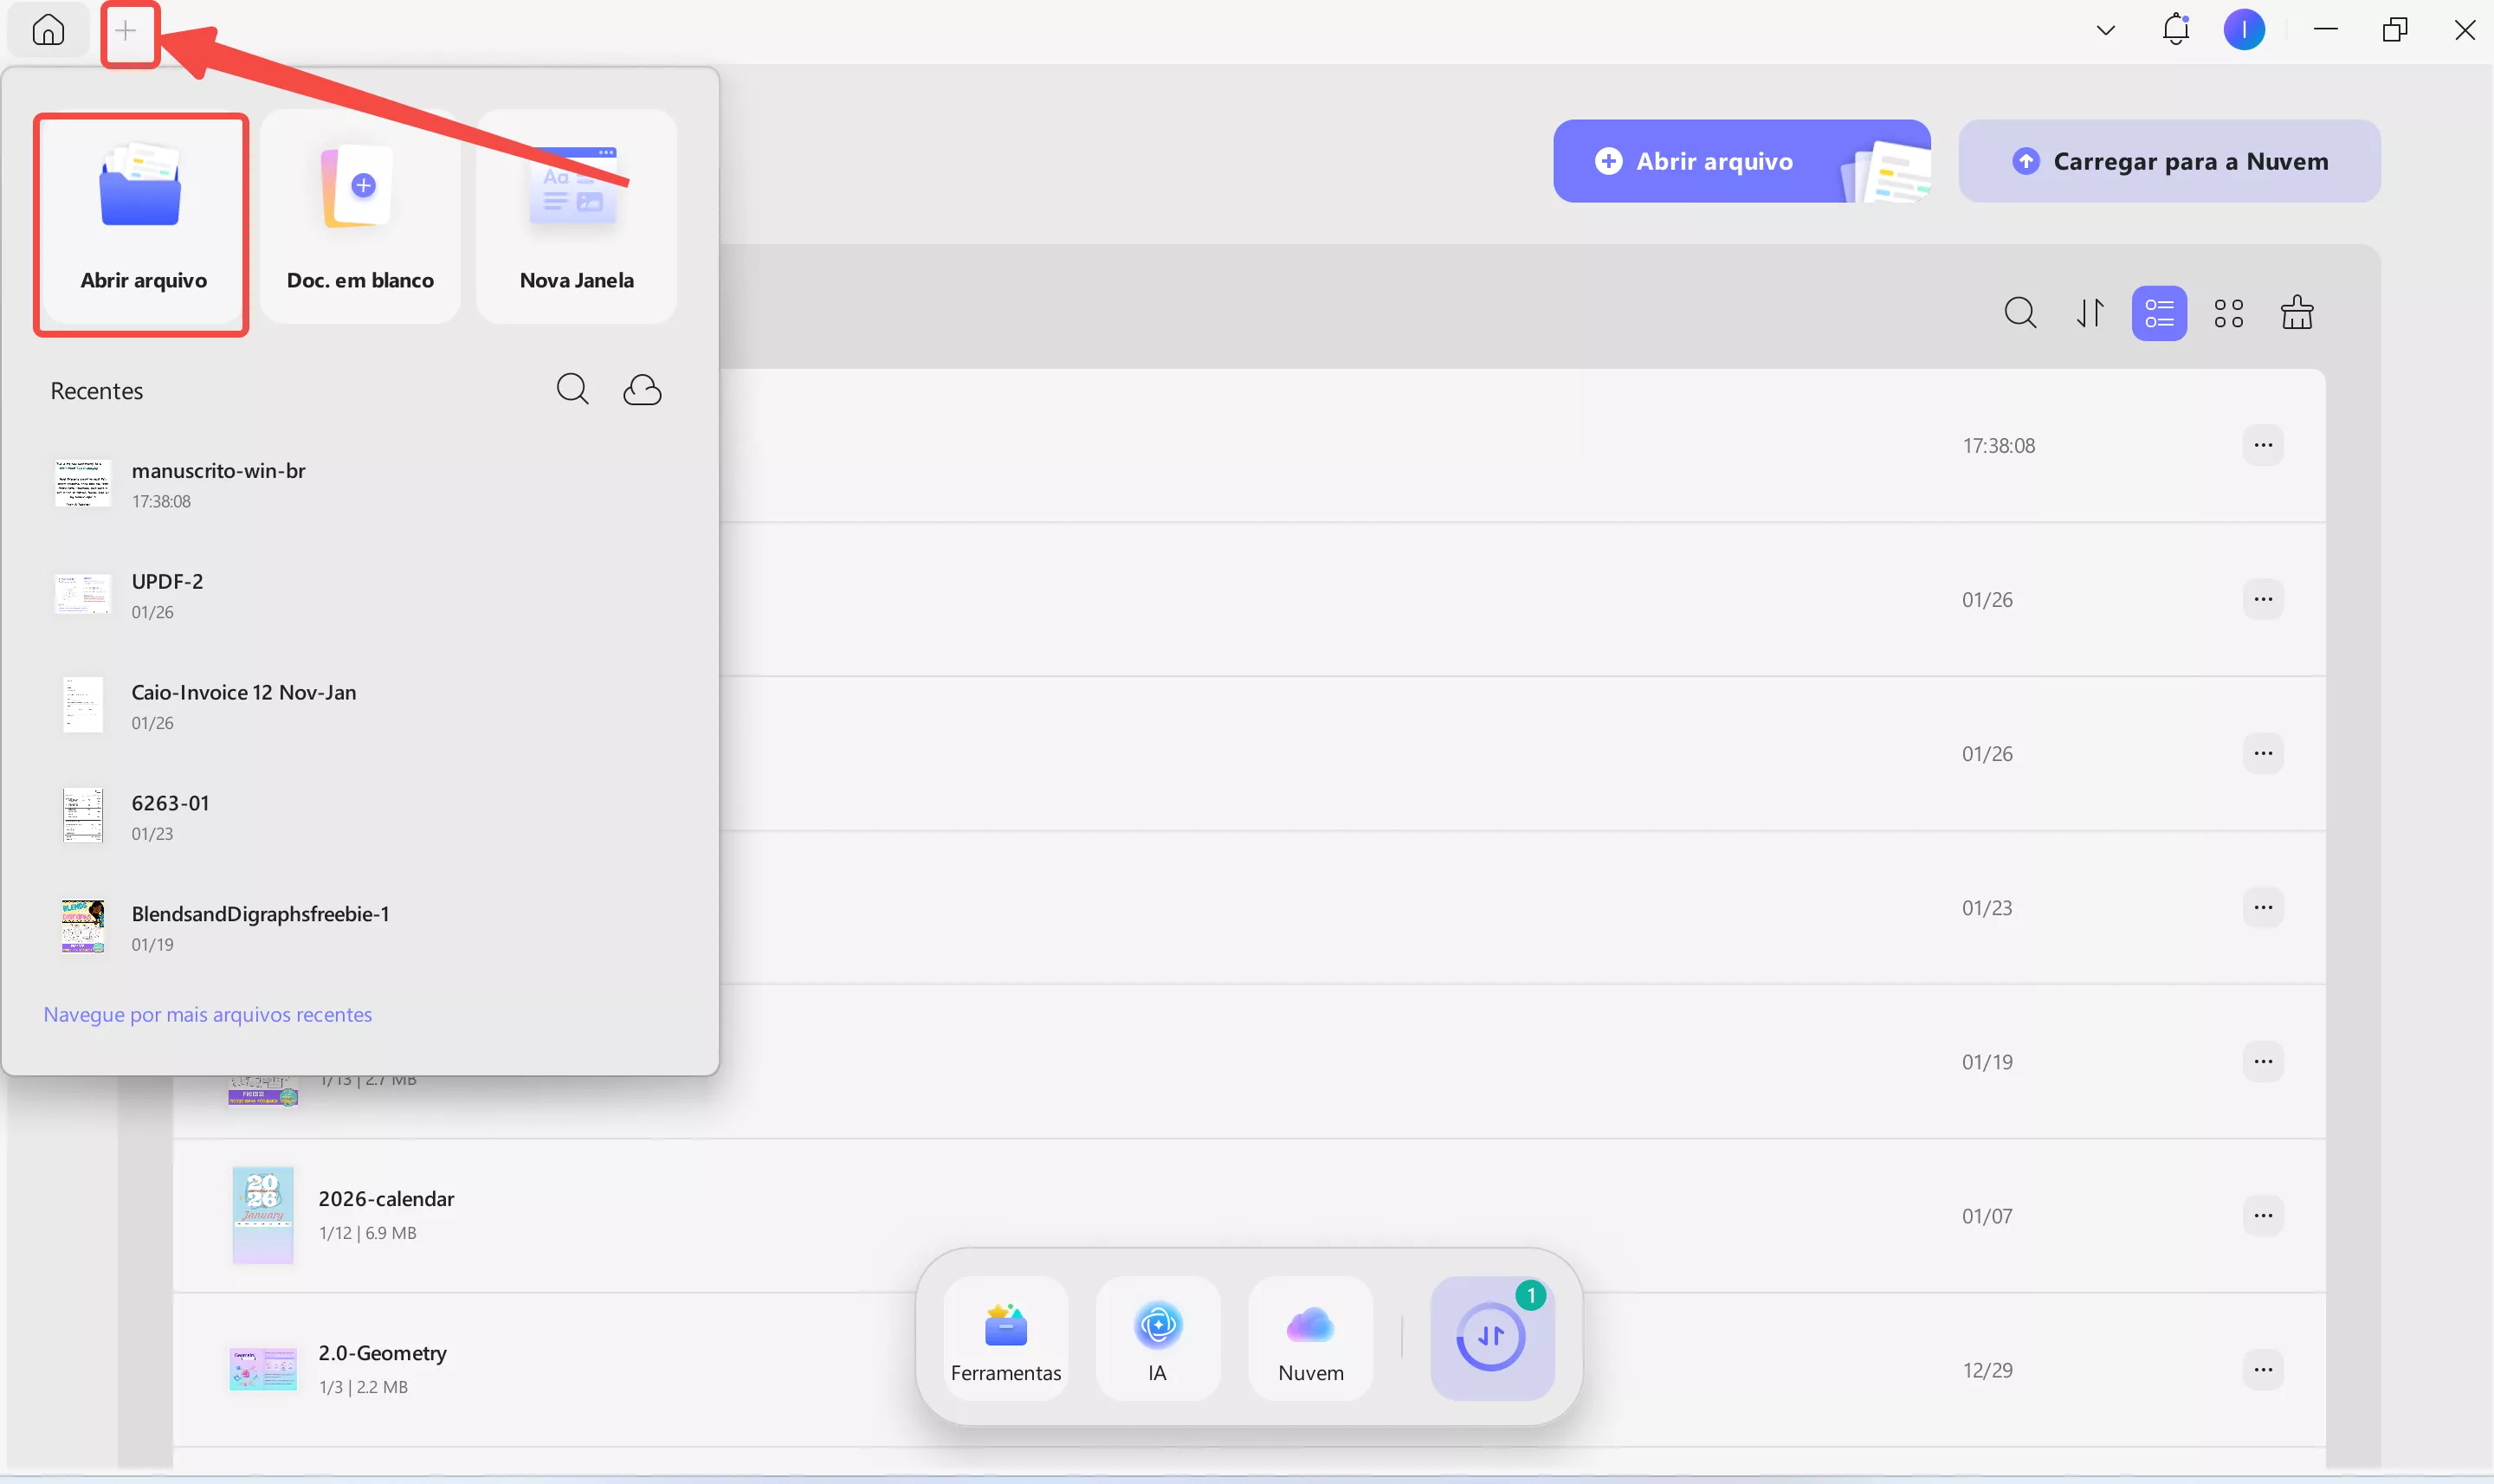This screenshot has height=1484, width=2494.
Task: Open the tab list chevron in the title bar
Action: [x=2105, y=29]
